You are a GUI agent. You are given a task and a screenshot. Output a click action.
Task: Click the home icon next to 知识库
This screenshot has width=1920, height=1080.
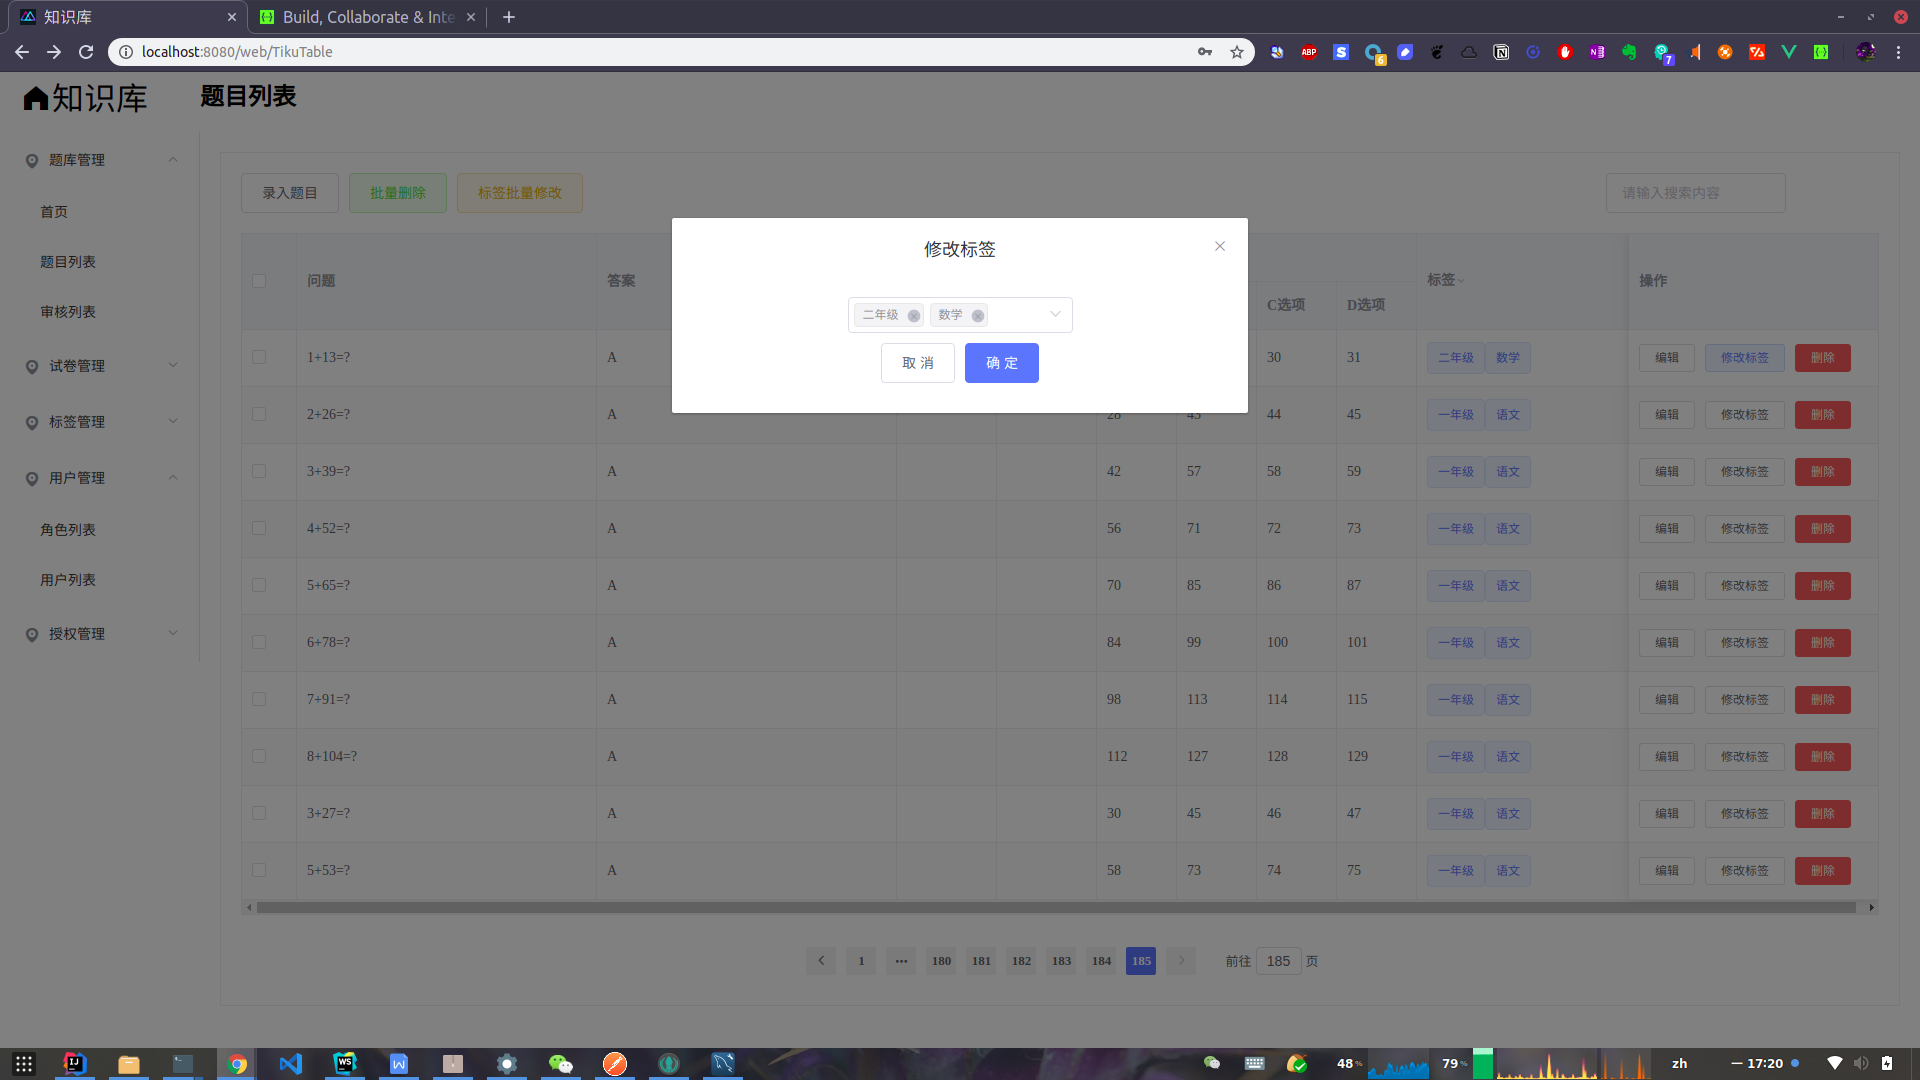[x=36, y=98]
